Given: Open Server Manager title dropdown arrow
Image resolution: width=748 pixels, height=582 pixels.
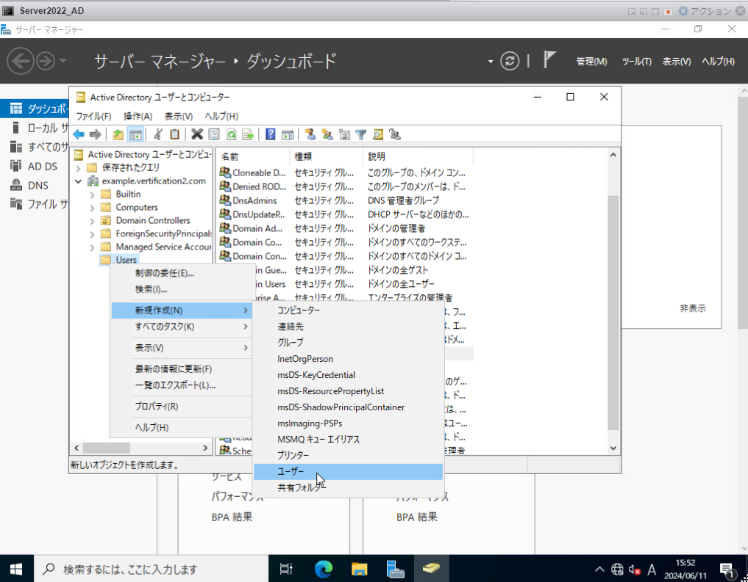Looking at the screenshot, I should (490, 61).
